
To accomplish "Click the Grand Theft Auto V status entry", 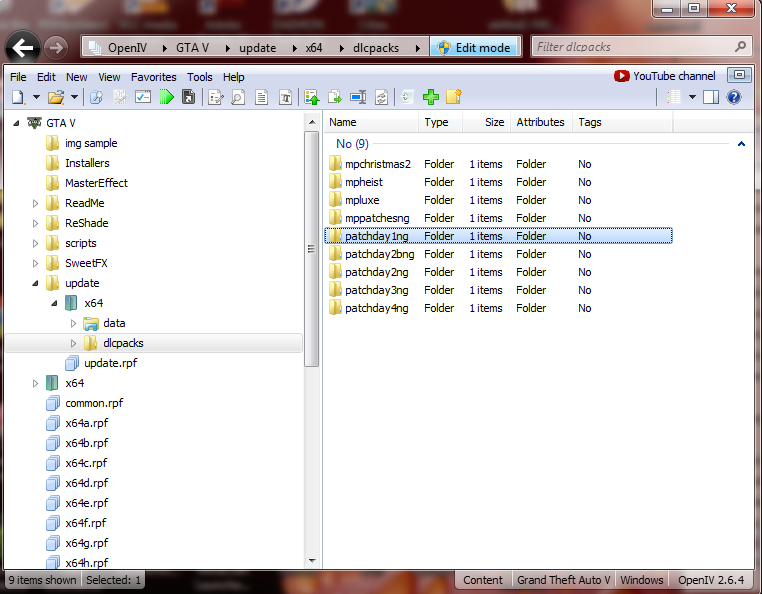I will pyautogui.click(x=563, y=580).
